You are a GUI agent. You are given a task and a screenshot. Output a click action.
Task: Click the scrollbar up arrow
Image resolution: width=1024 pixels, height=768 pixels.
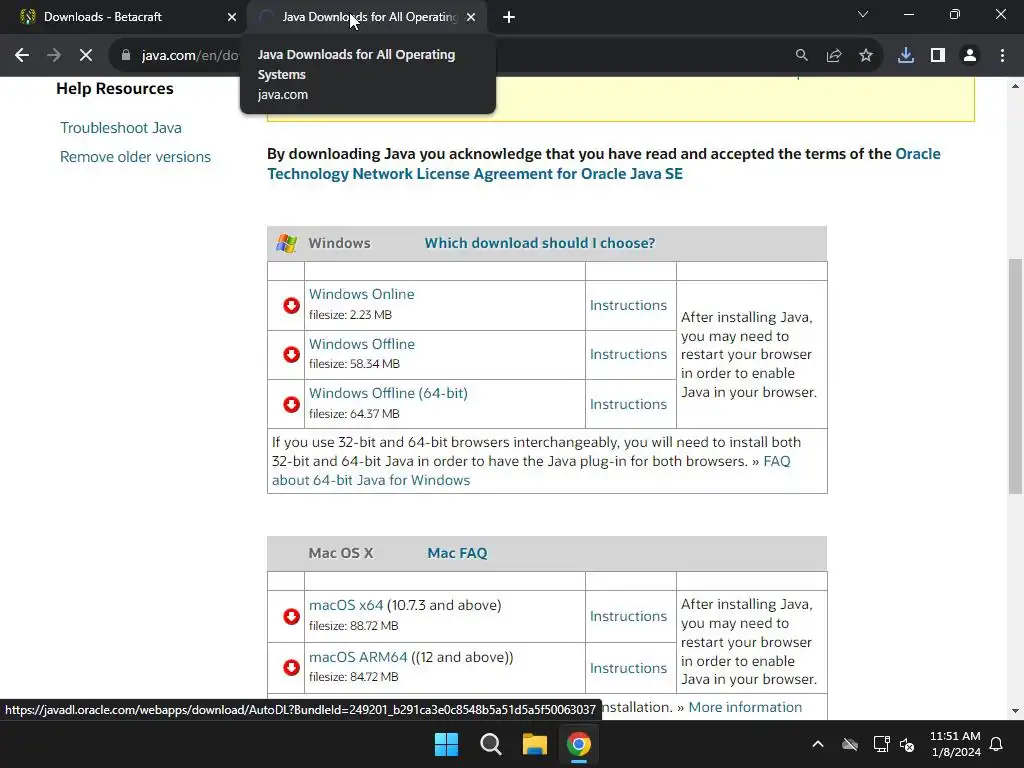pos(1015,86)
